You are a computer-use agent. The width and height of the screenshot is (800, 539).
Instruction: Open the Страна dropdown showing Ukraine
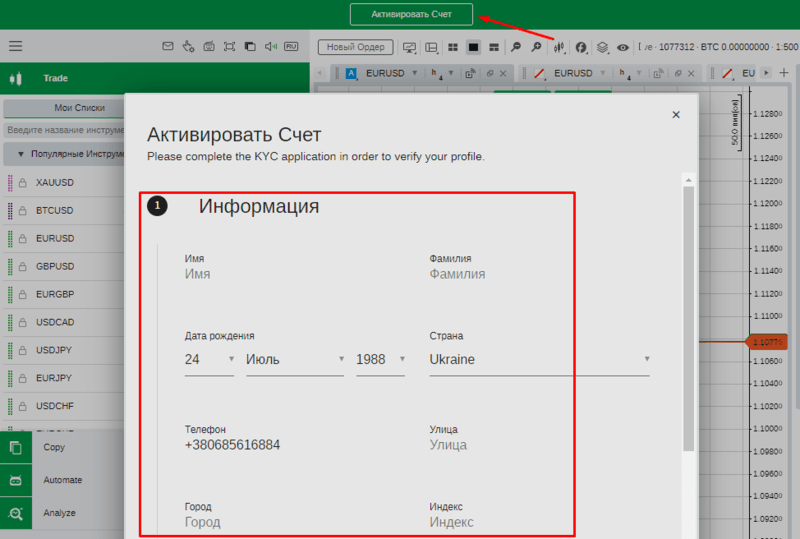pyautogui.click(x=539, y=360)
